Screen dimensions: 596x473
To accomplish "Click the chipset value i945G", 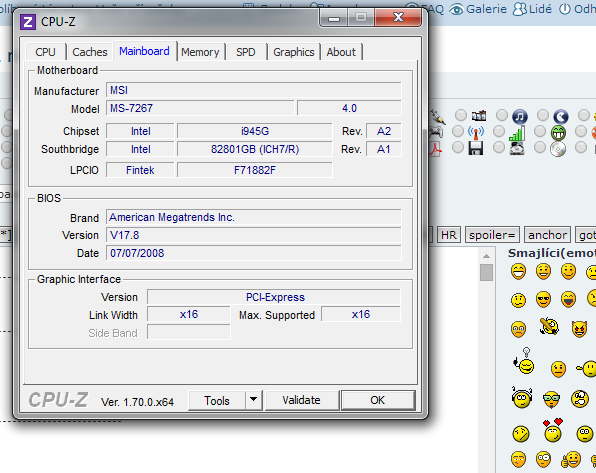I will (x=255, y=131).
